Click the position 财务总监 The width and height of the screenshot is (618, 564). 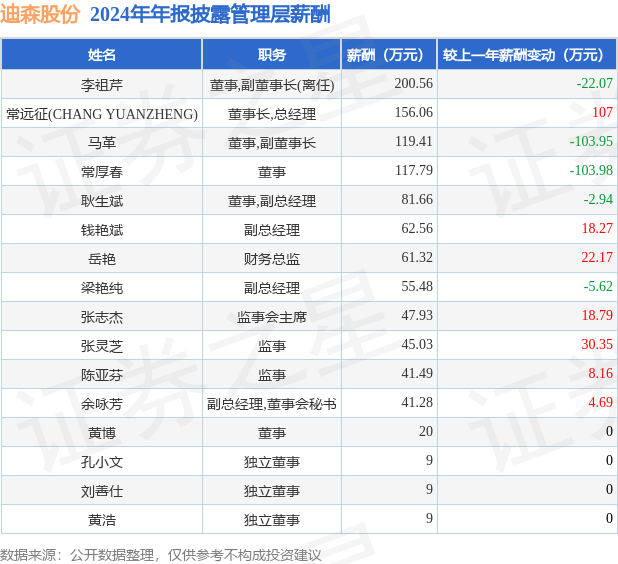pos(272,259)
